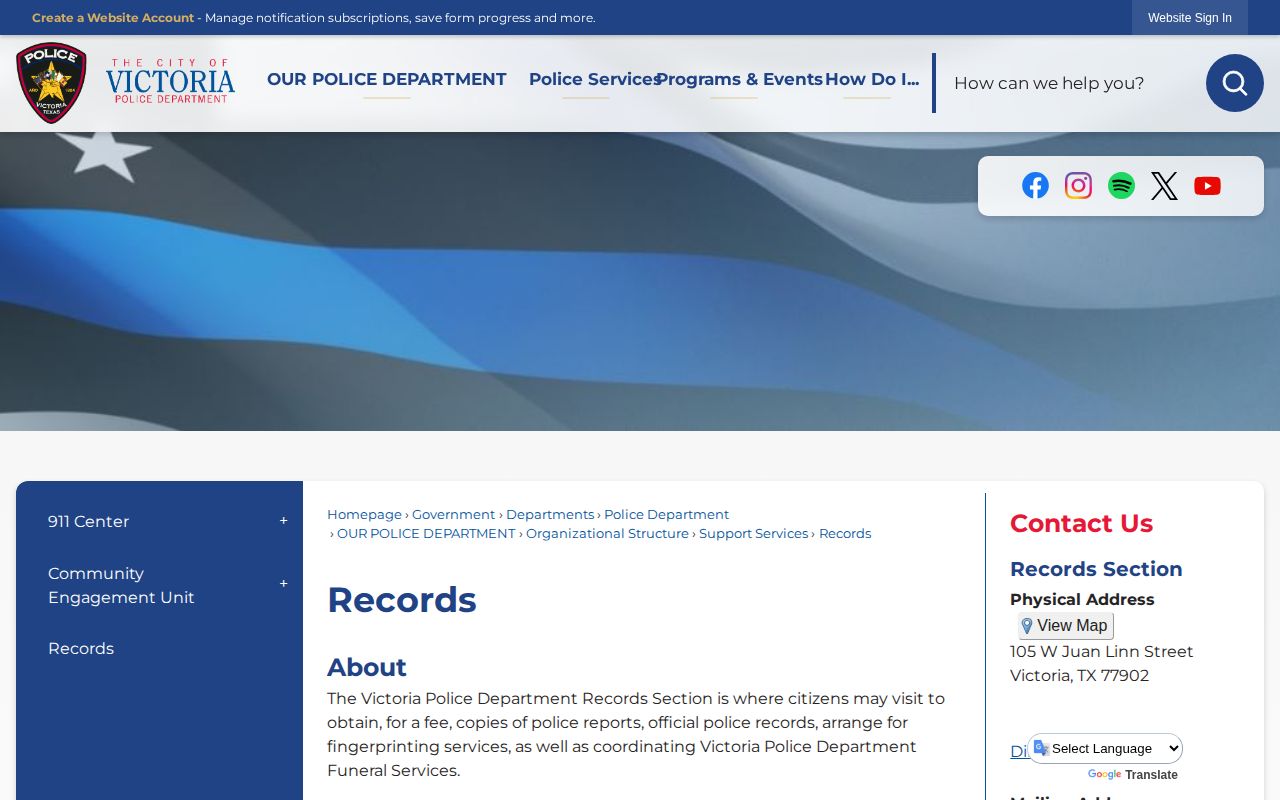Open the Programs & Events menu

click(739, 79)
